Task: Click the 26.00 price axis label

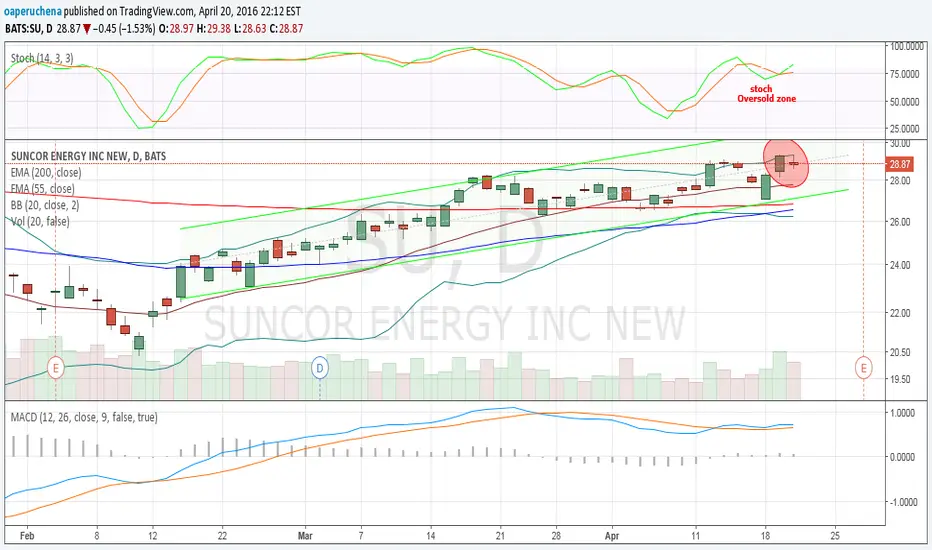Action: tap(899, 222)
